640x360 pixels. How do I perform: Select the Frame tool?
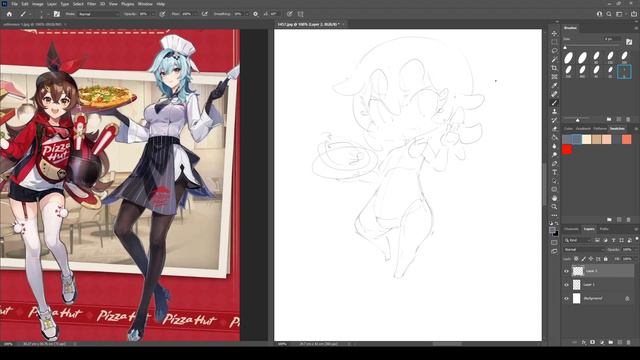click(554, 76)
